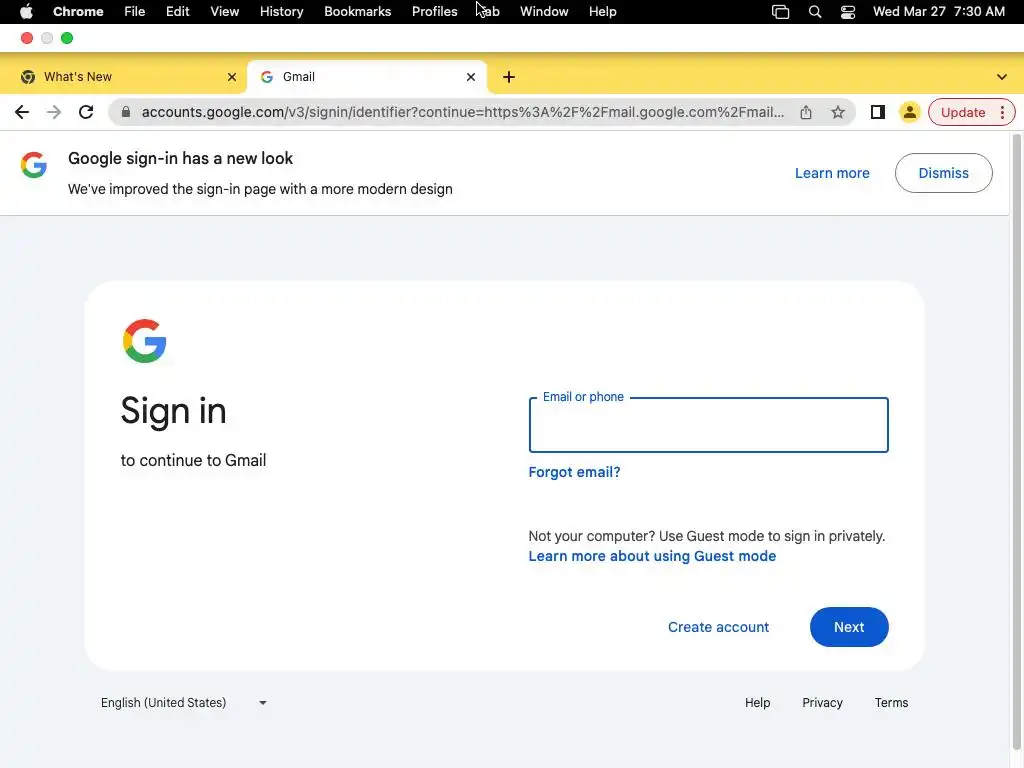Open the Bookmarks menu
The width and height of the screenshot is (1024, 768).
[357, 11]
